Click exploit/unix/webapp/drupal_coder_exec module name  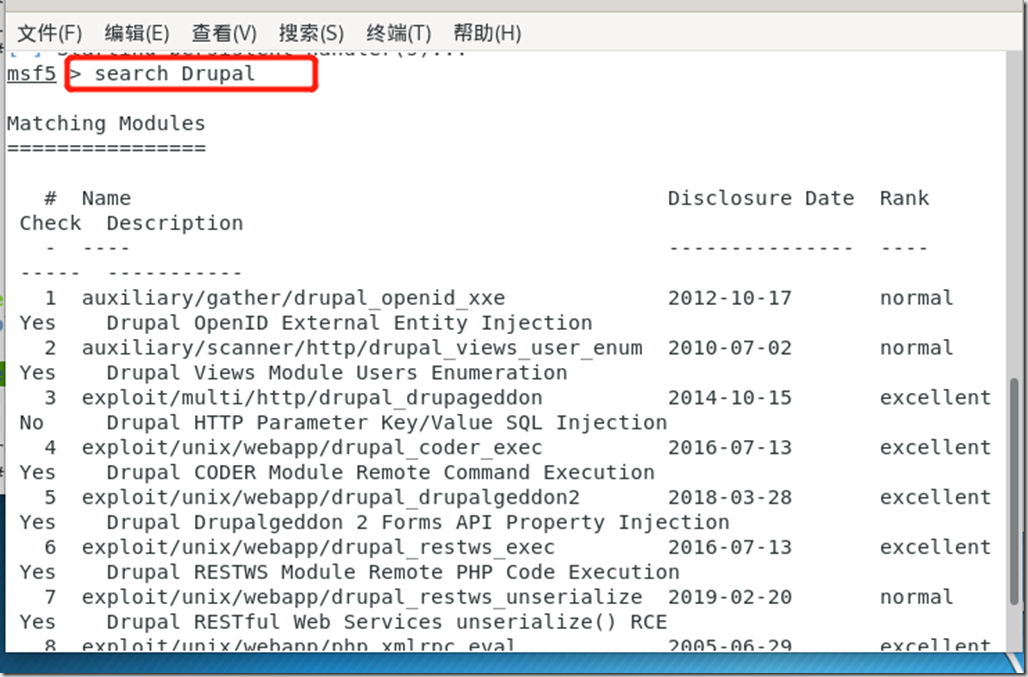tap(312, 448)
